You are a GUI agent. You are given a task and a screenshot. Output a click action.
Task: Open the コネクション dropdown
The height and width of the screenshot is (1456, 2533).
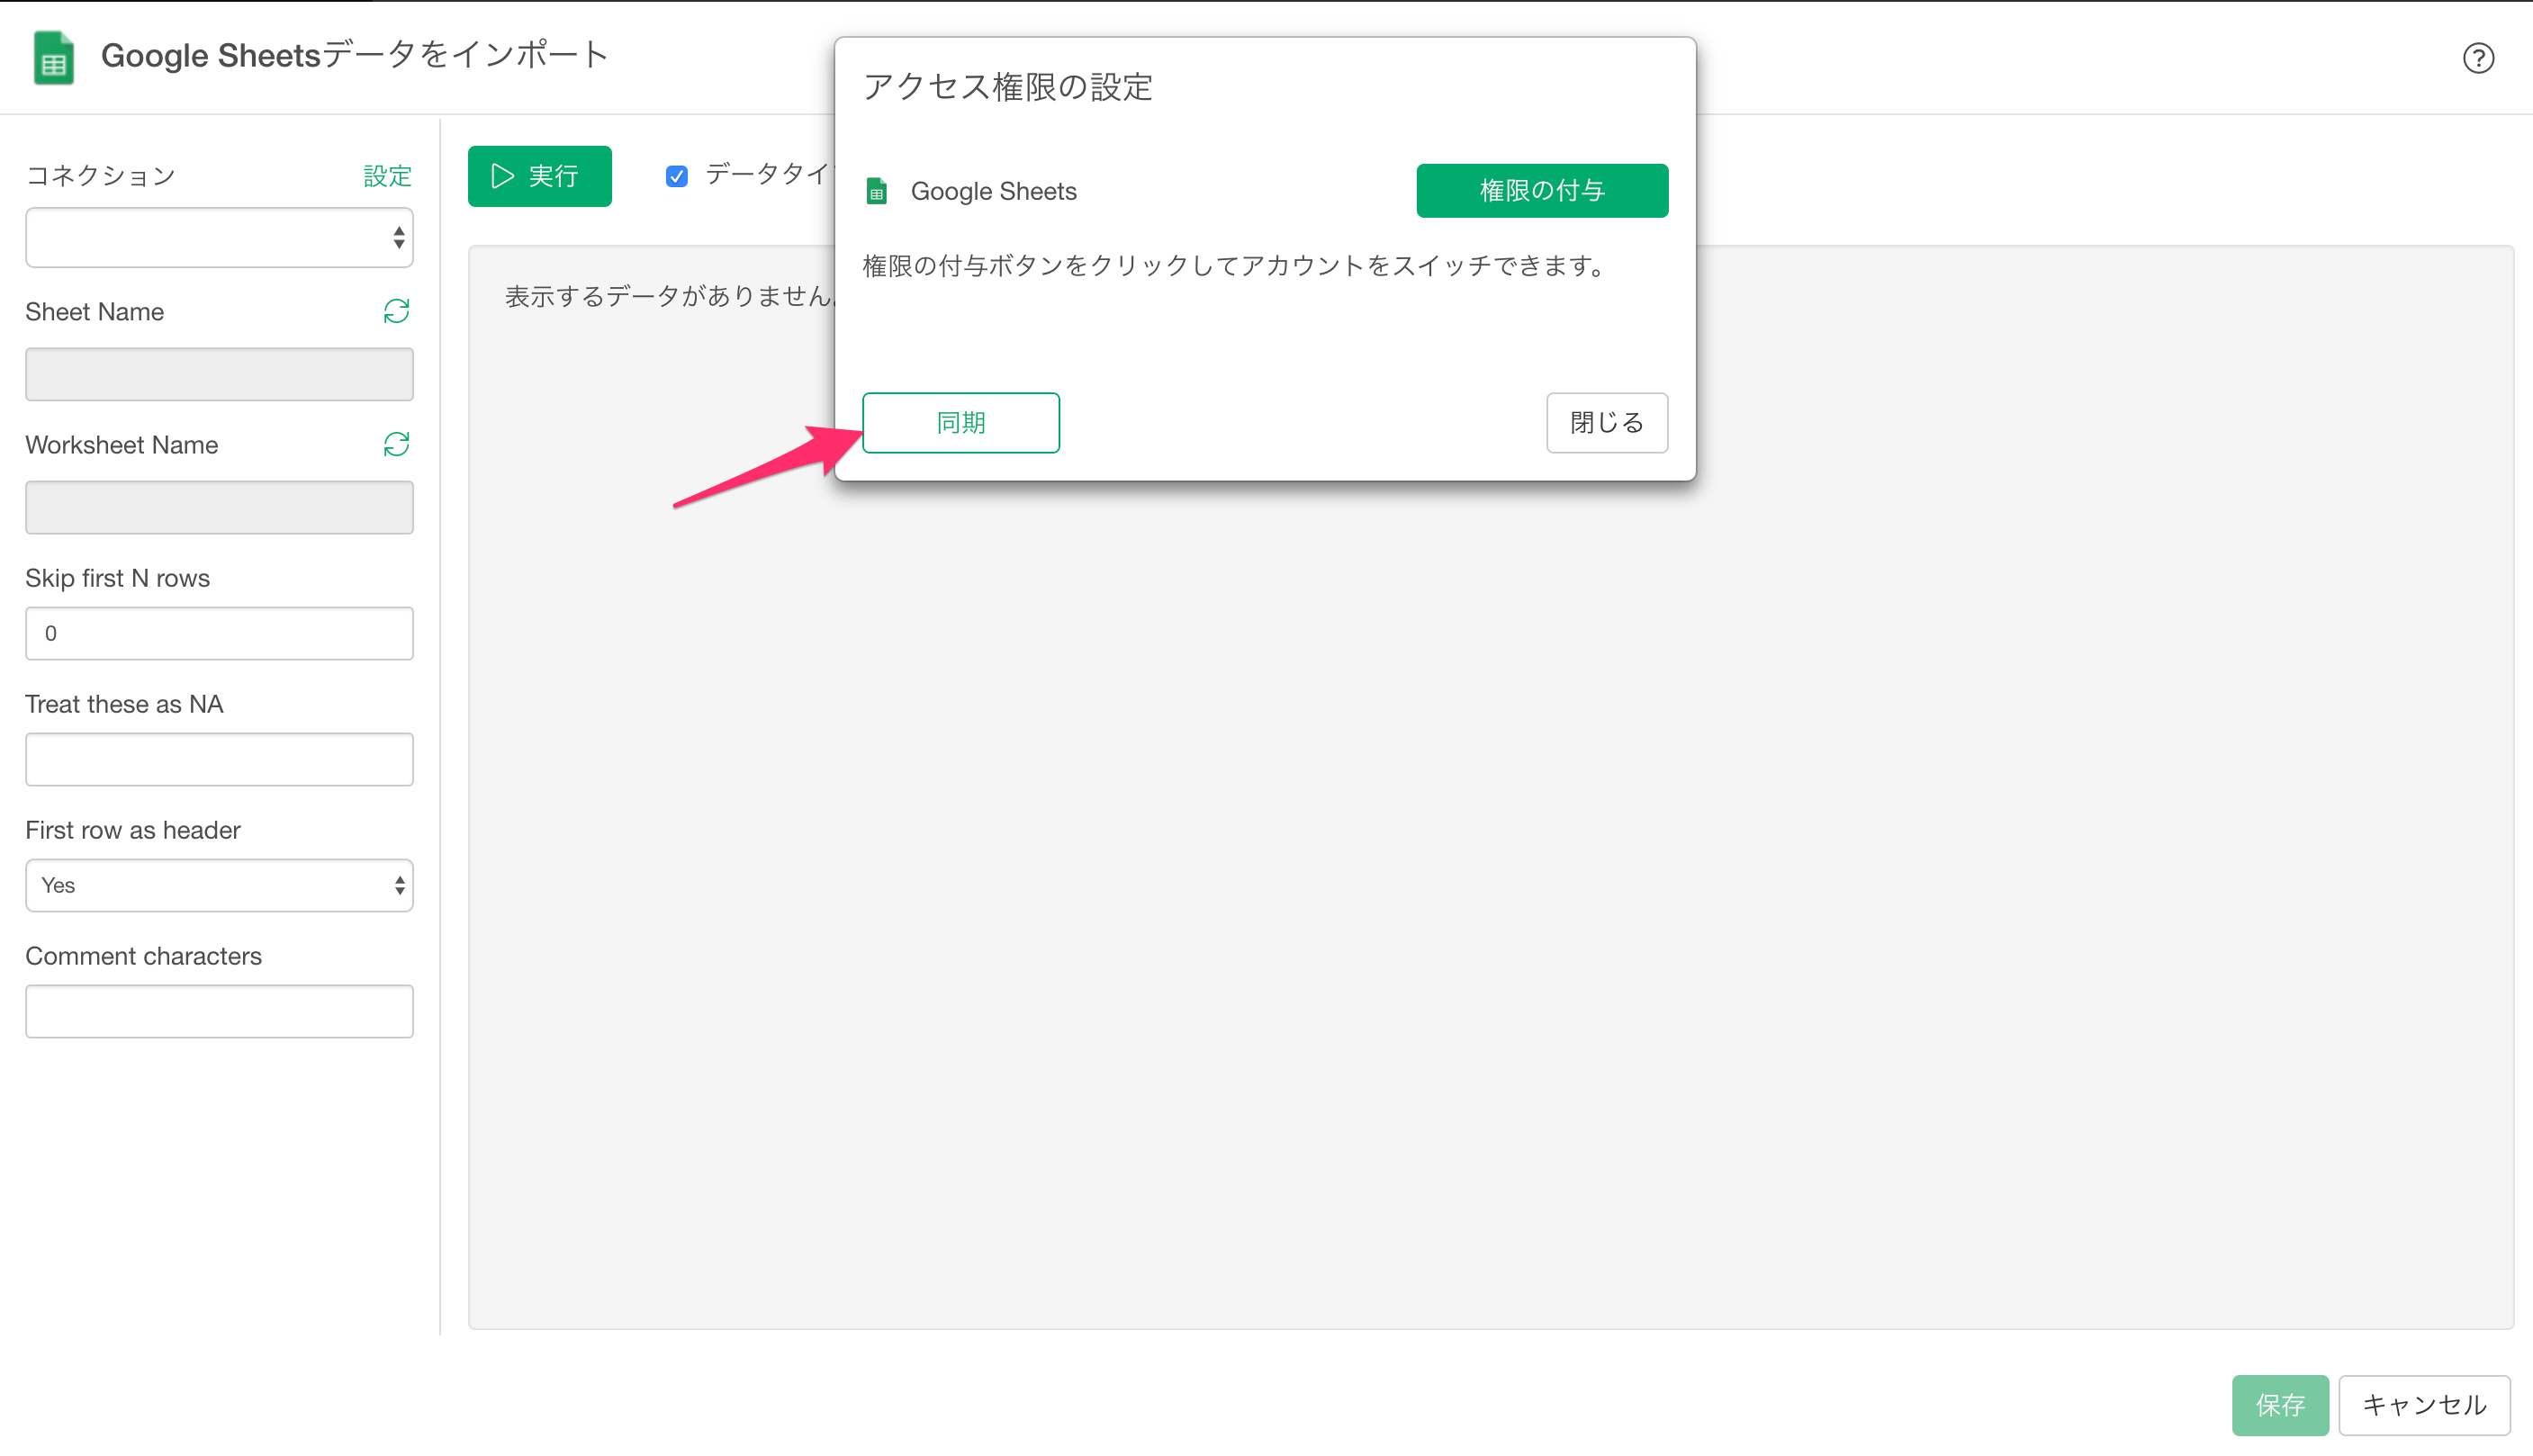click(x=219, y=238)
